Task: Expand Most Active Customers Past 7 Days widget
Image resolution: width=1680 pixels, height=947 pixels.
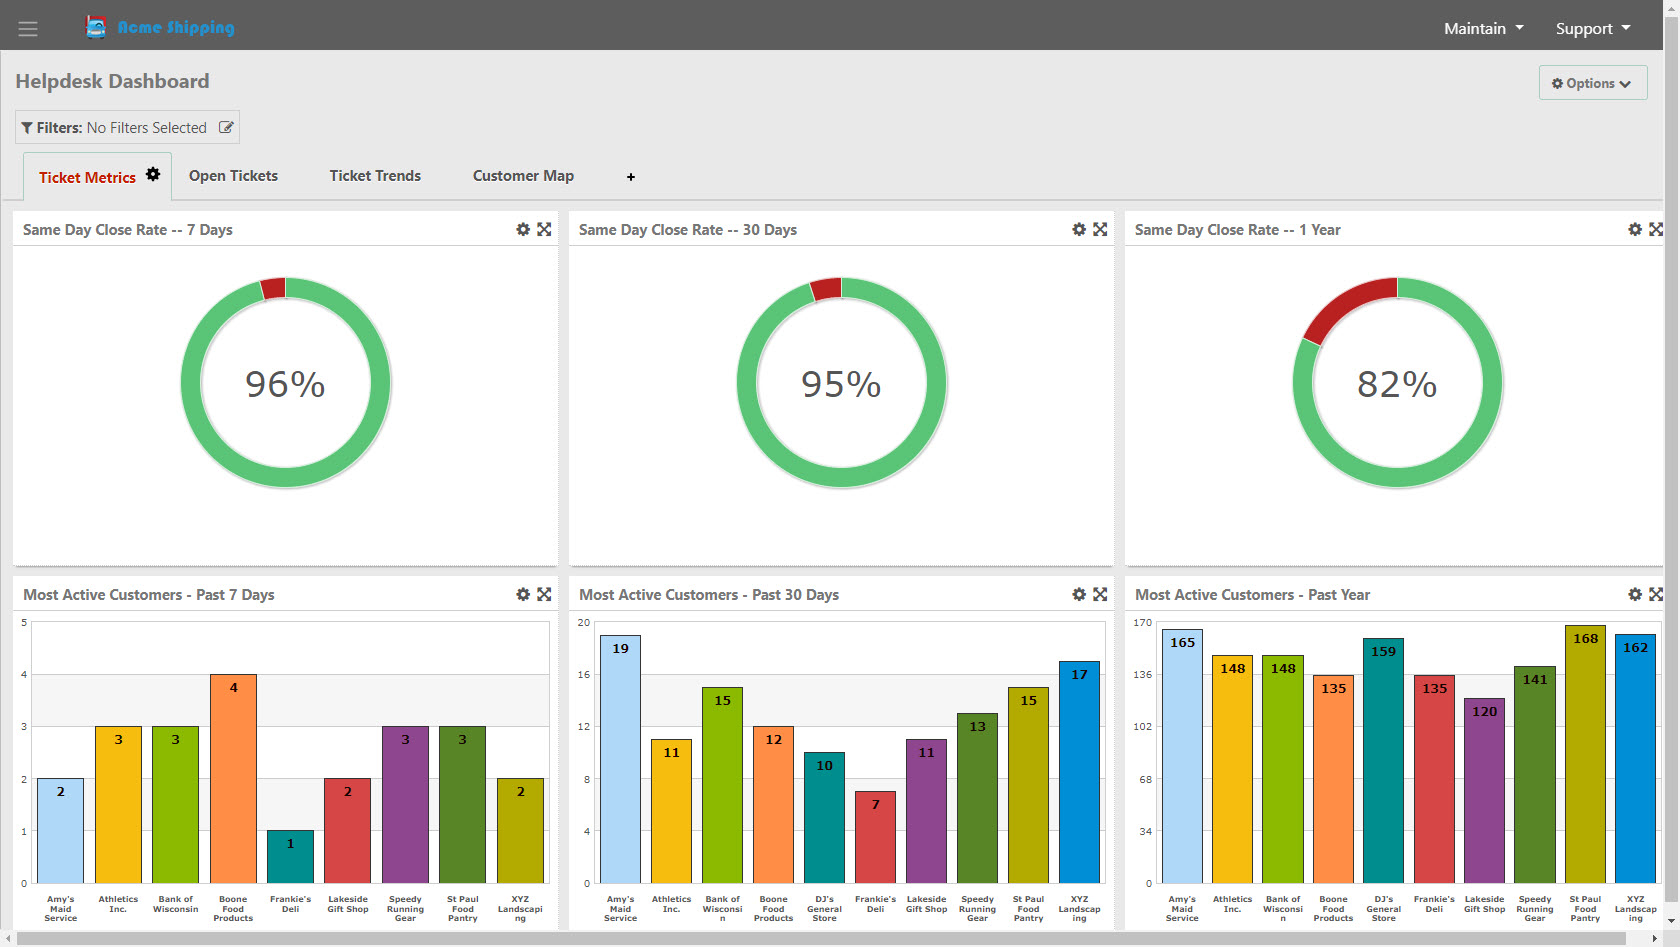Action: [544, 594]
